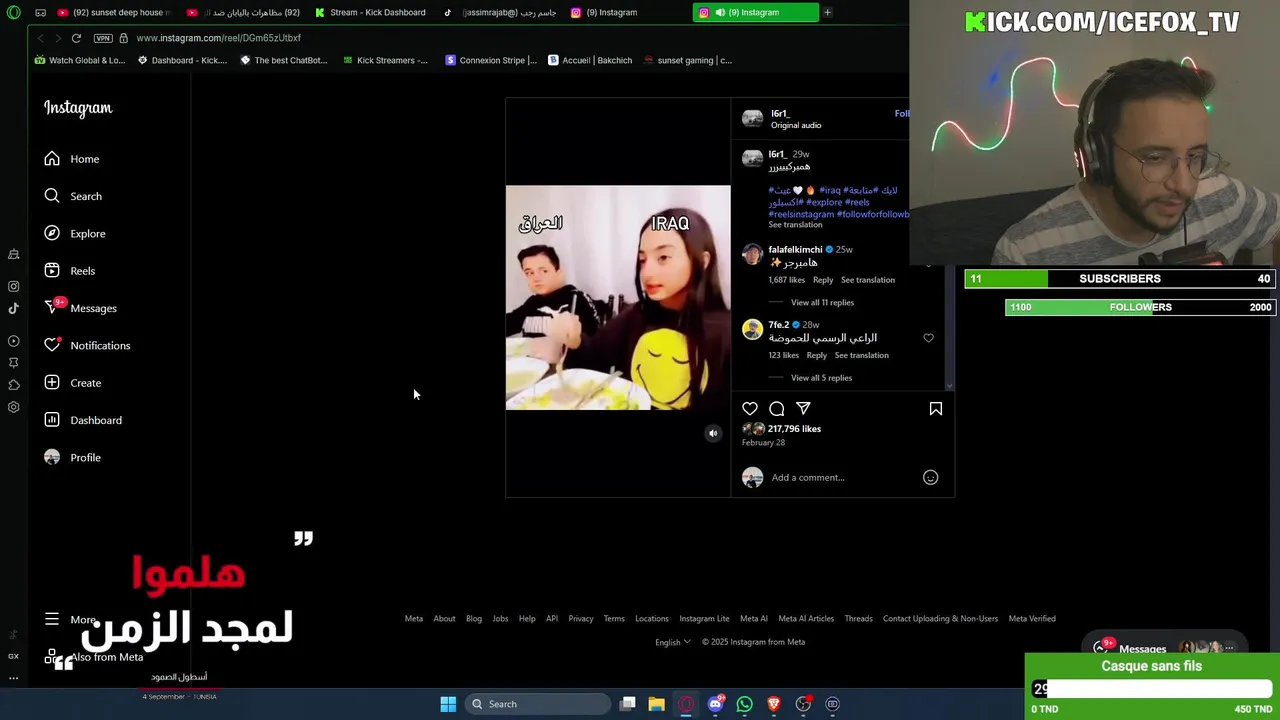Open the emoji picker for comments
The width and height of the screenshot is (1280, 720).
[x=930, y=477]
